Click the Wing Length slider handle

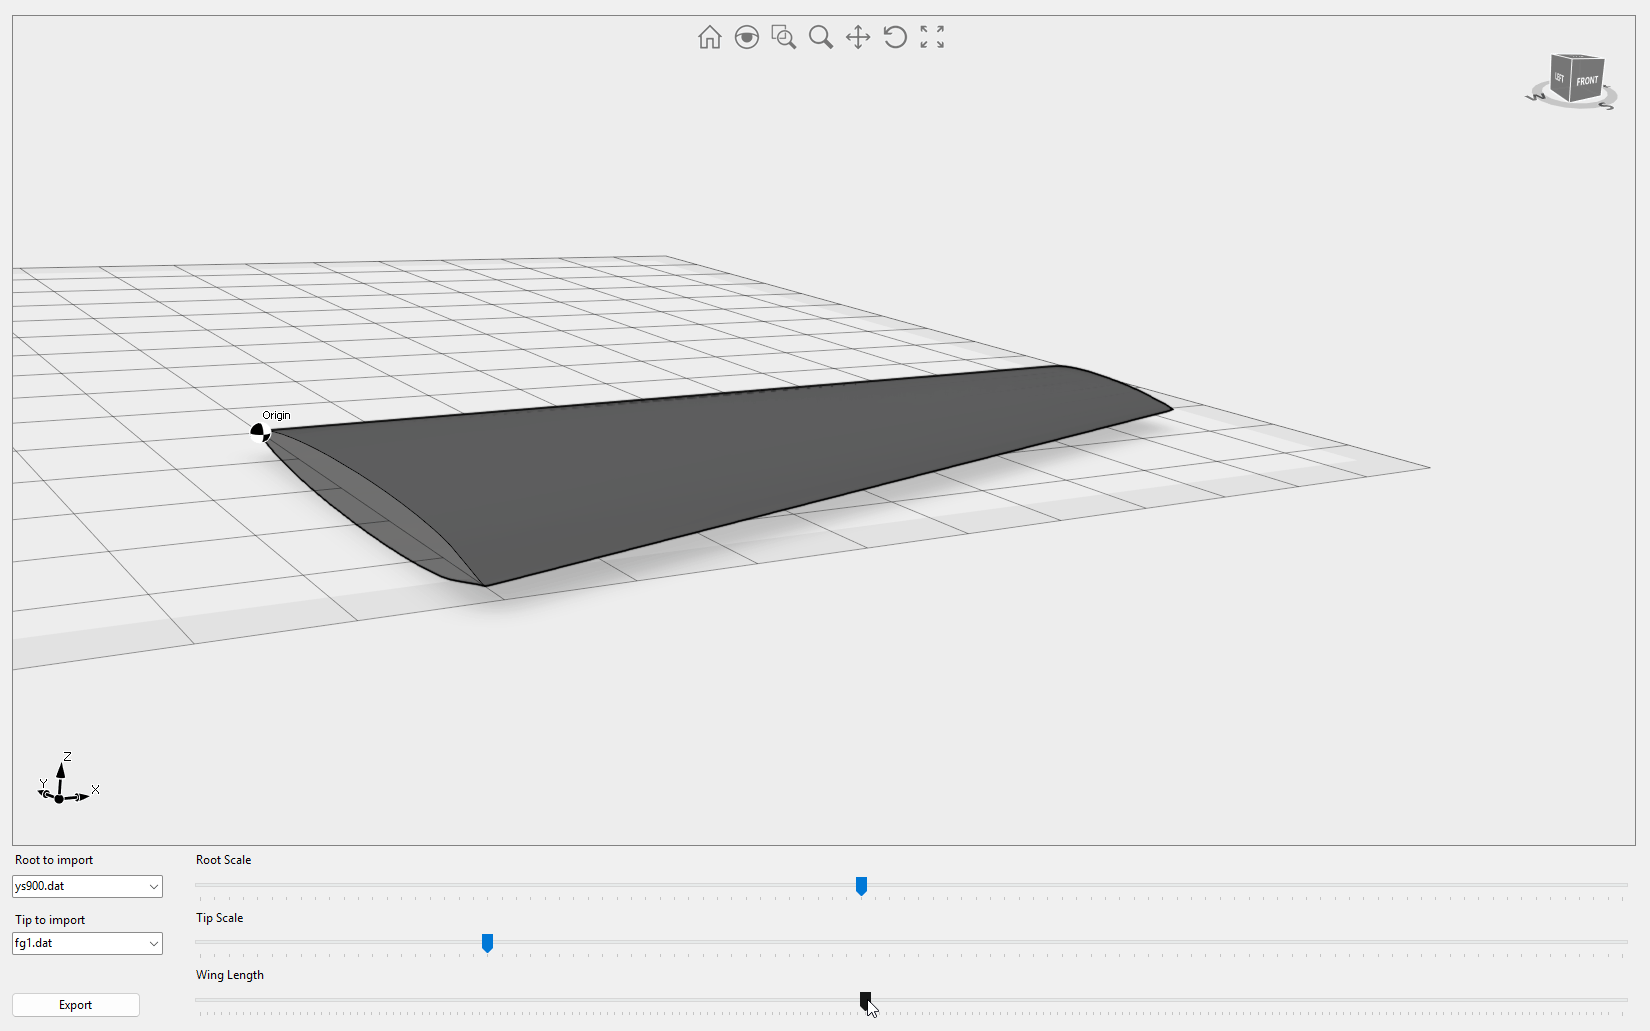click(865, 1000)
